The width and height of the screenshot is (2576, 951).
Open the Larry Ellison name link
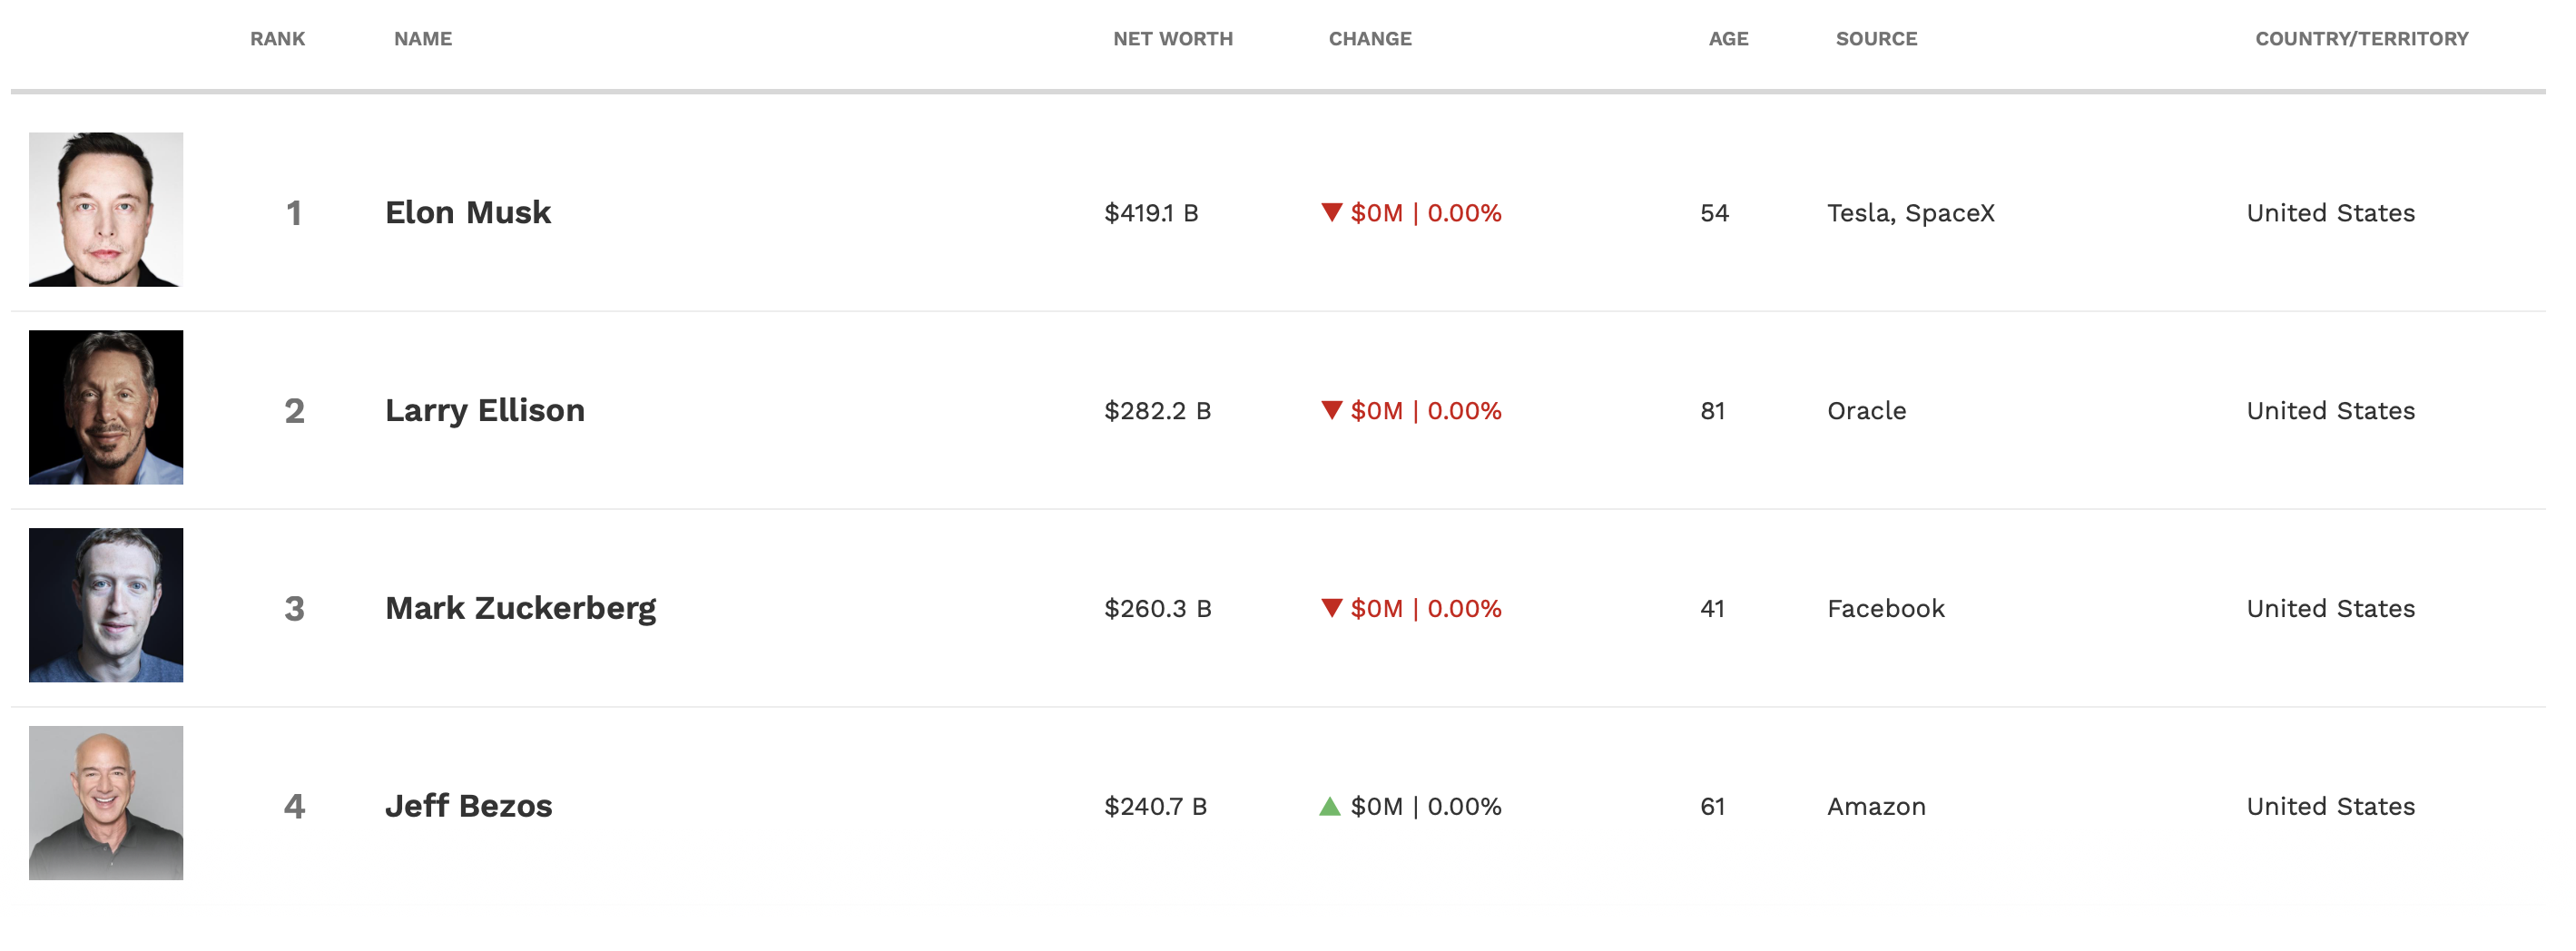point(485,411)
